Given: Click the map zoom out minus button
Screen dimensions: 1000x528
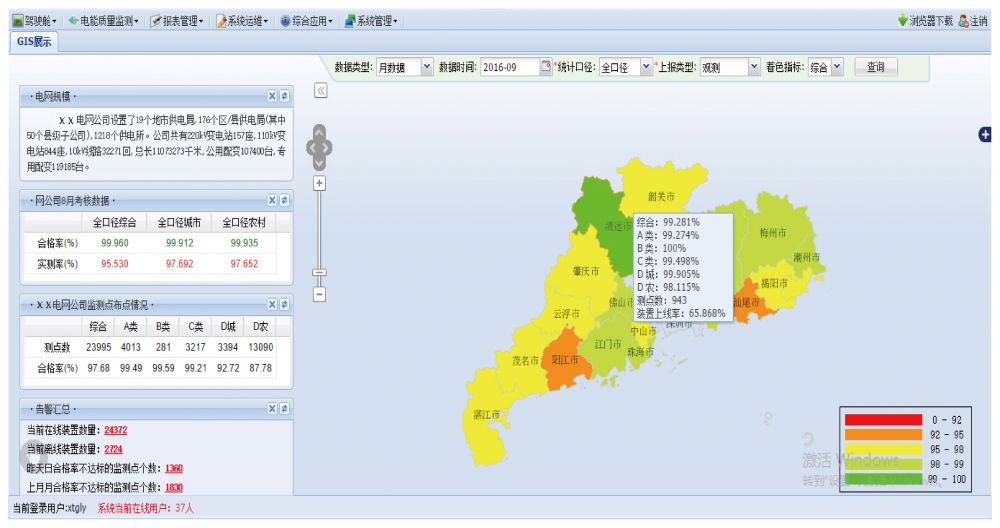Looking at the screenshot, I should point(319,294).
